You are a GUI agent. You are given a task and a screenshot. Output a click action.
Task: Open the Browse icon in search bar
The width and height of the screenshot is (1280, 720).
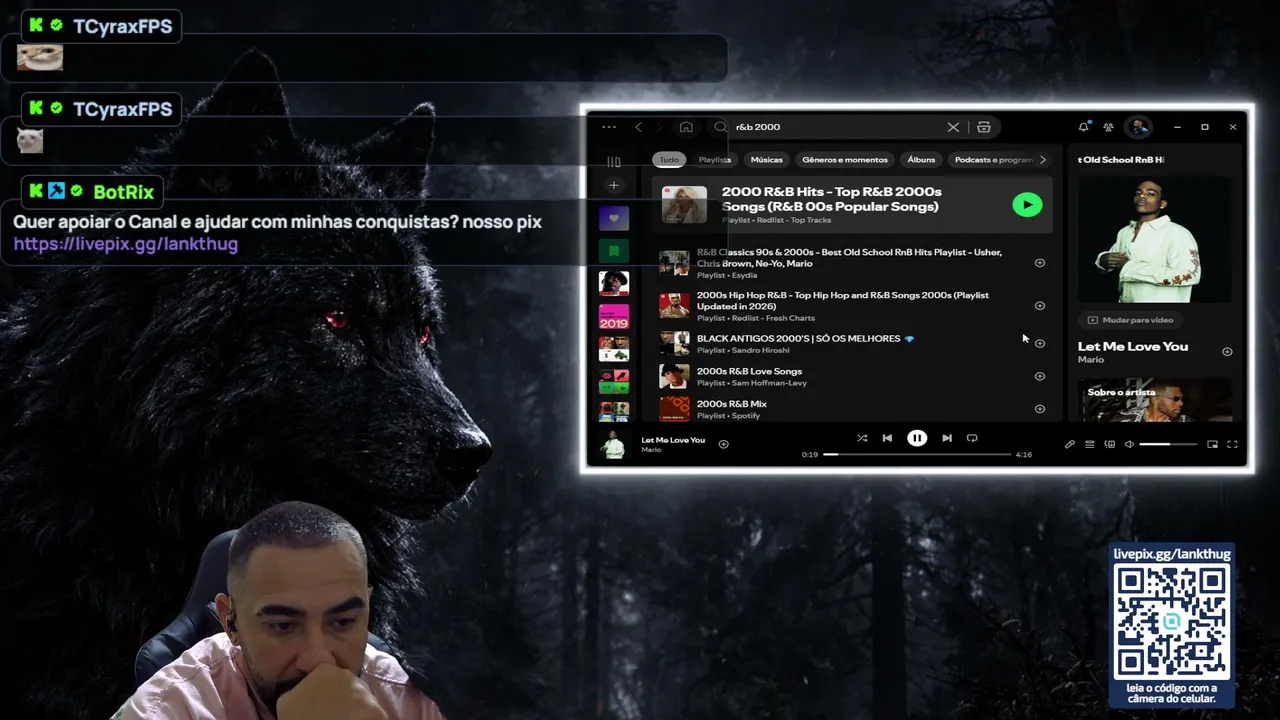click(984, 127)
